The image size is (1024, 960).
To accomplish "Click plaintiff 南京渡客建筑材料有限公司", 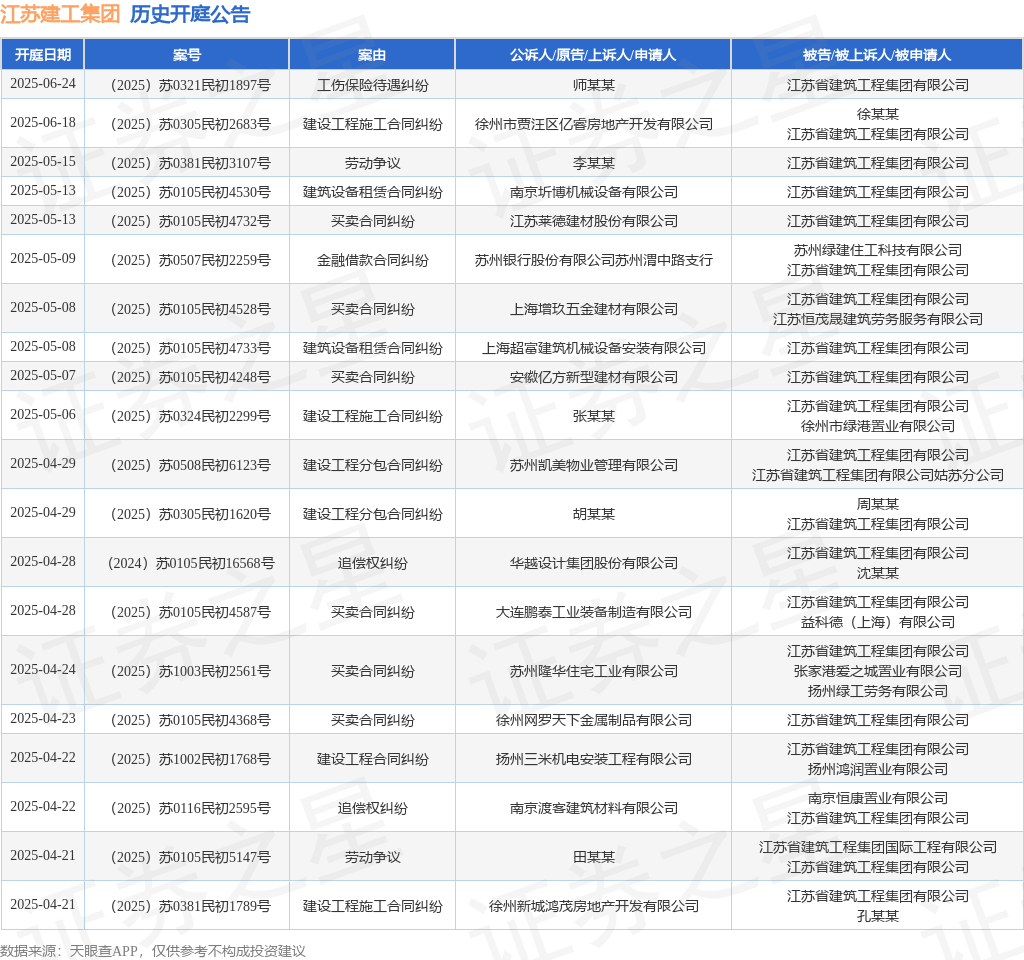I will [594, 808].
